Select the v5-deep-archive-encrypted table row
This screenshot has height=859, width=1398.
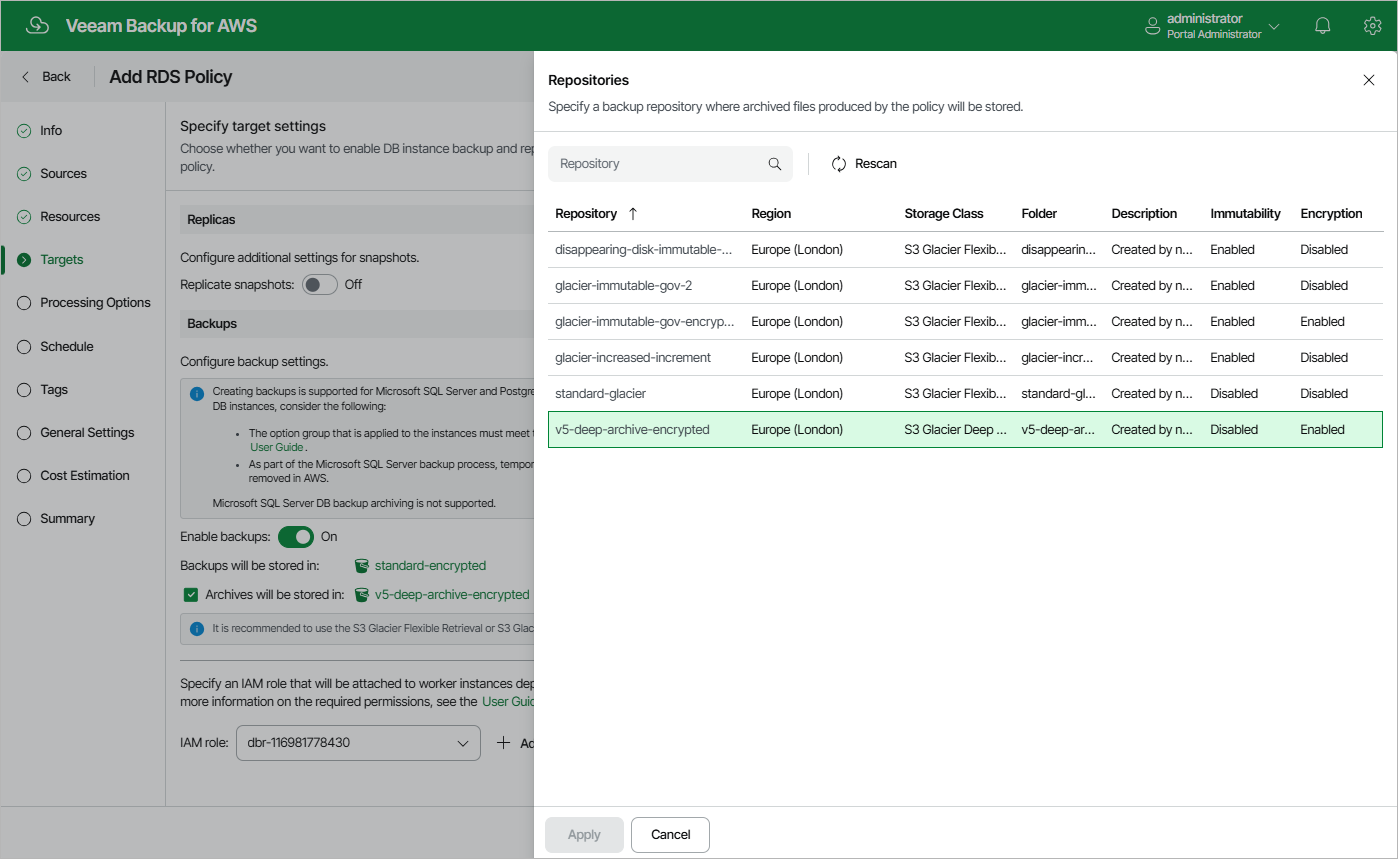pos(965,430)
